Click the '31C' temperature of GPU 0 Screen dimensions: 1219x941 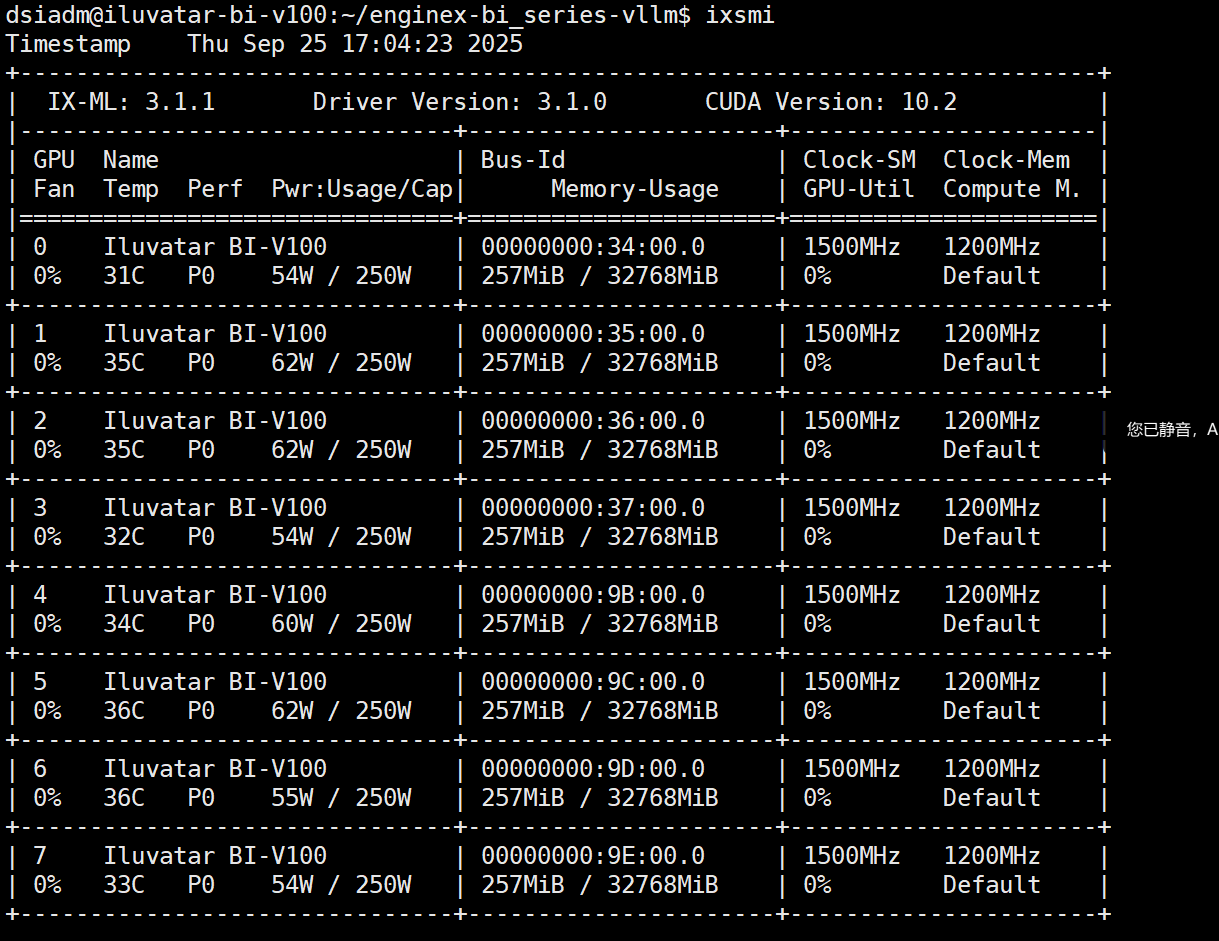tap(124, 276)
